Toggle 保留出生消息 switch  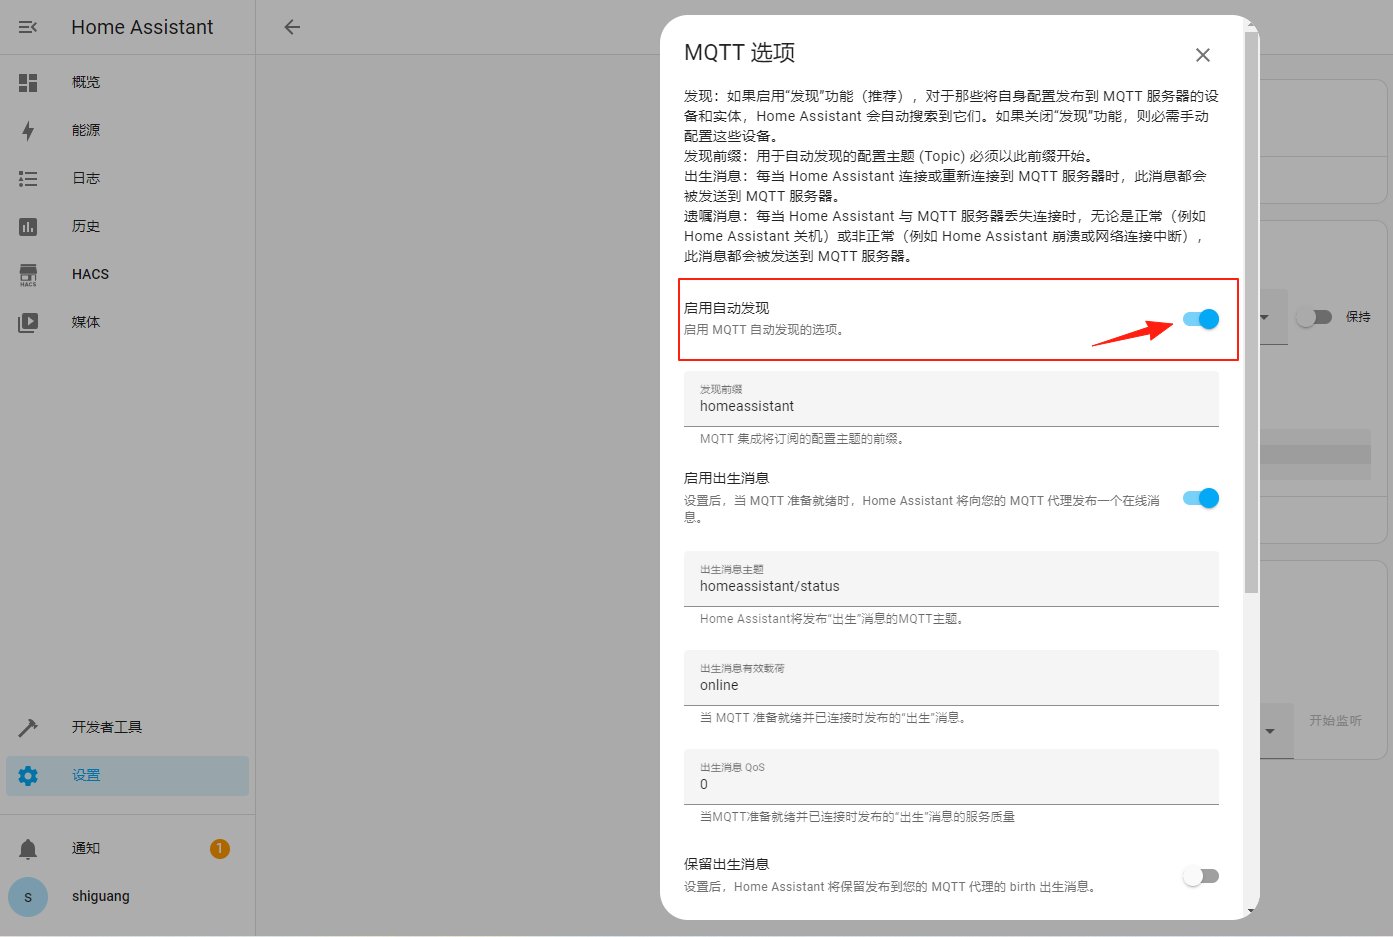1200,876
